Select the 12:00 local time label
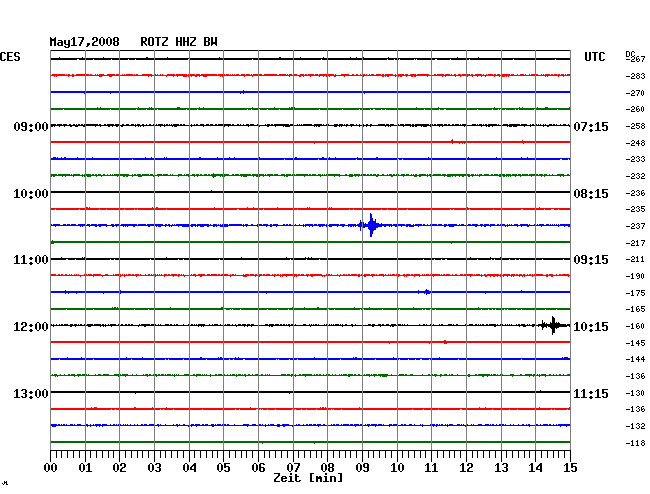Image resolution: width=650 pixels, height=494 pixels. (31, 327)
